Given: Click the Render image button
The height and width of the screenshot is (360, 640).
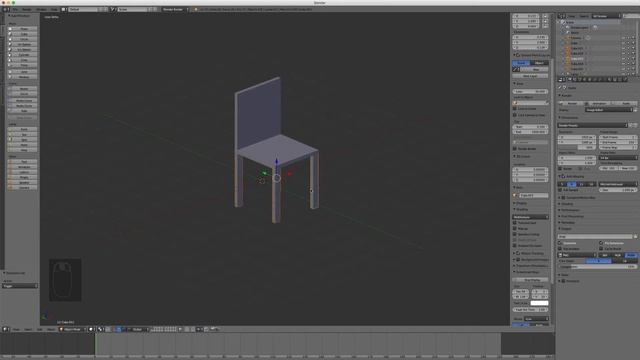Looking at the screenshot, I should (x=571, y=104).
